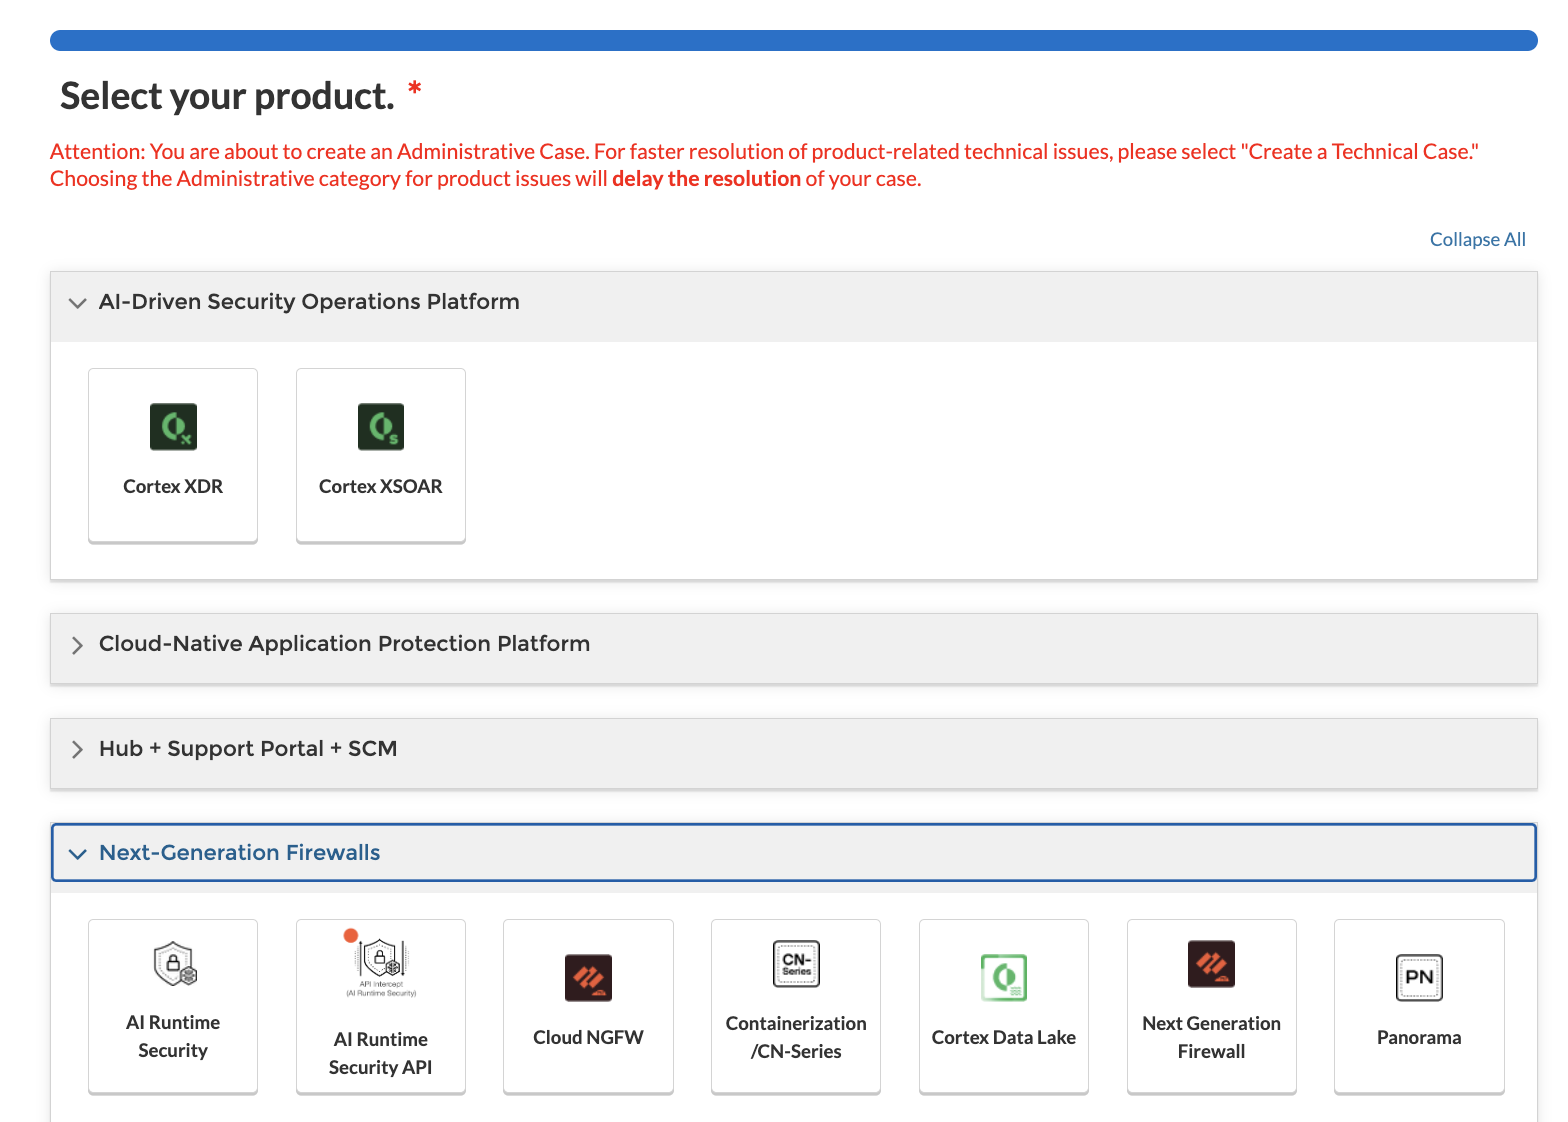Open the Hub + Support Portal + SCM section
The width and height of the screenshot is (1568, 1122).
[x=794, y=754]
